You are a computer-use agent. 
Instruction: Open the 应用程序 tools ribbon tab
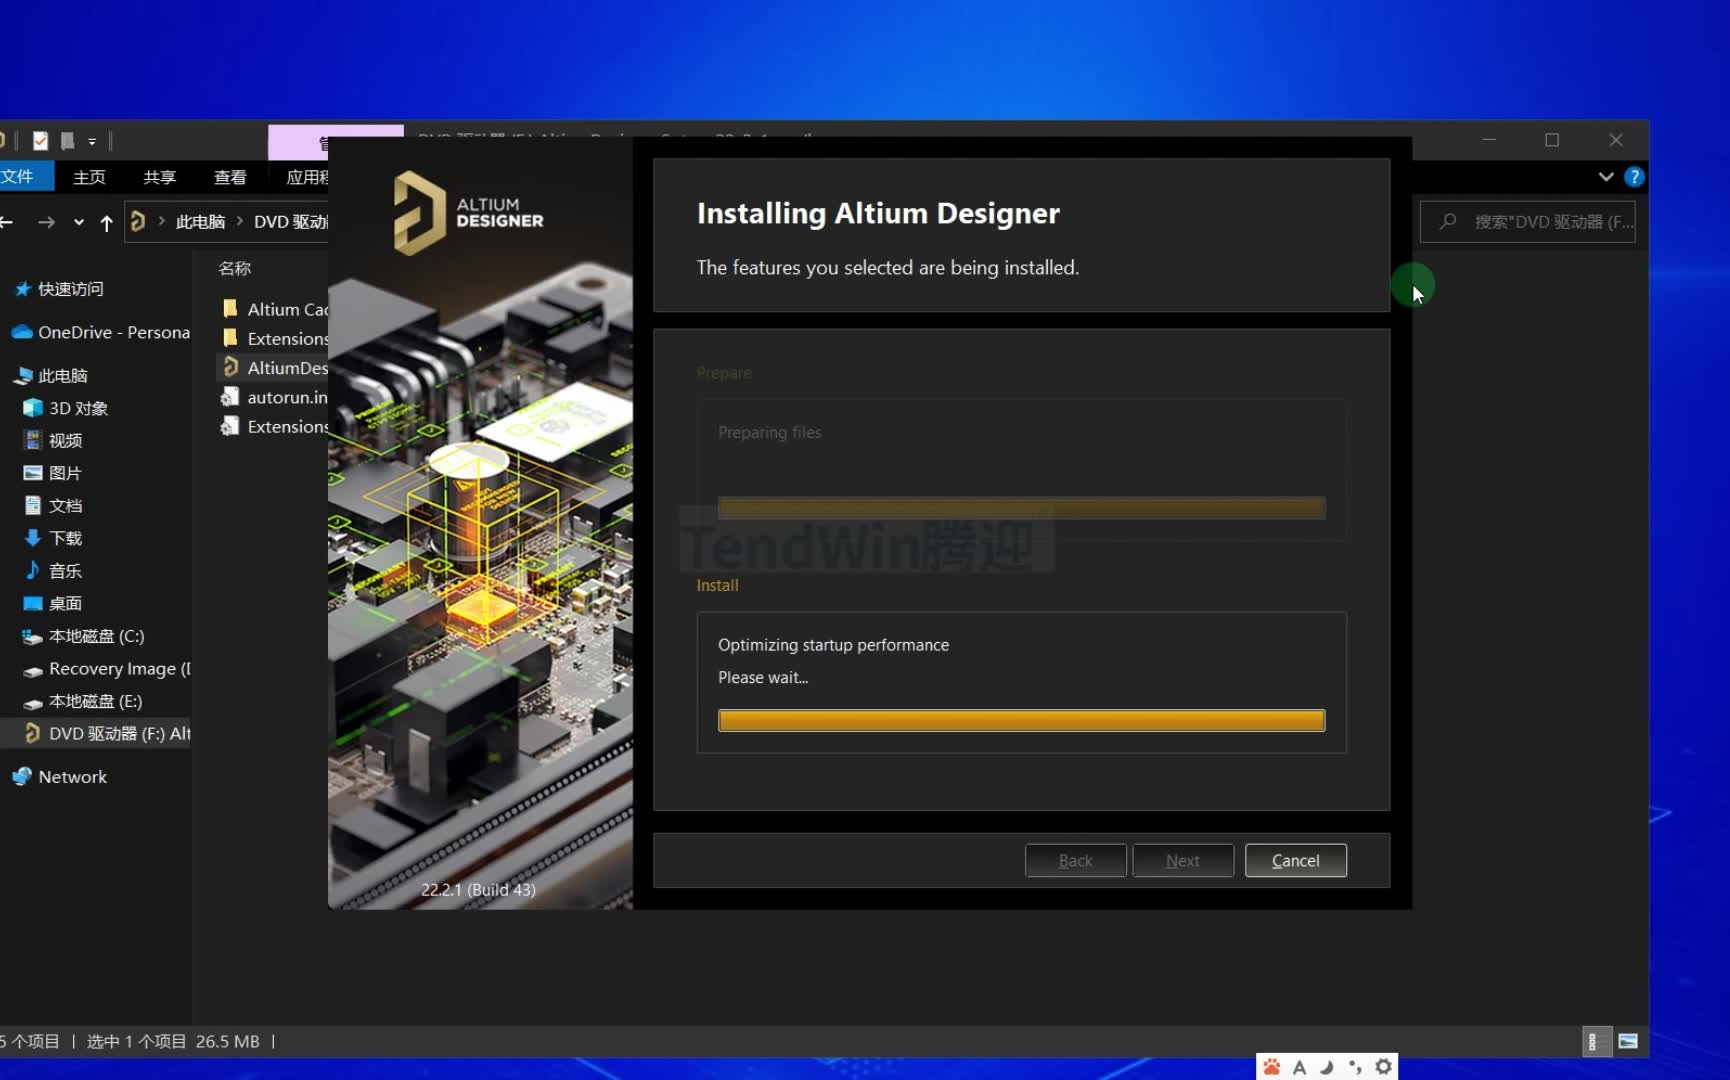(x=306, y=176)
